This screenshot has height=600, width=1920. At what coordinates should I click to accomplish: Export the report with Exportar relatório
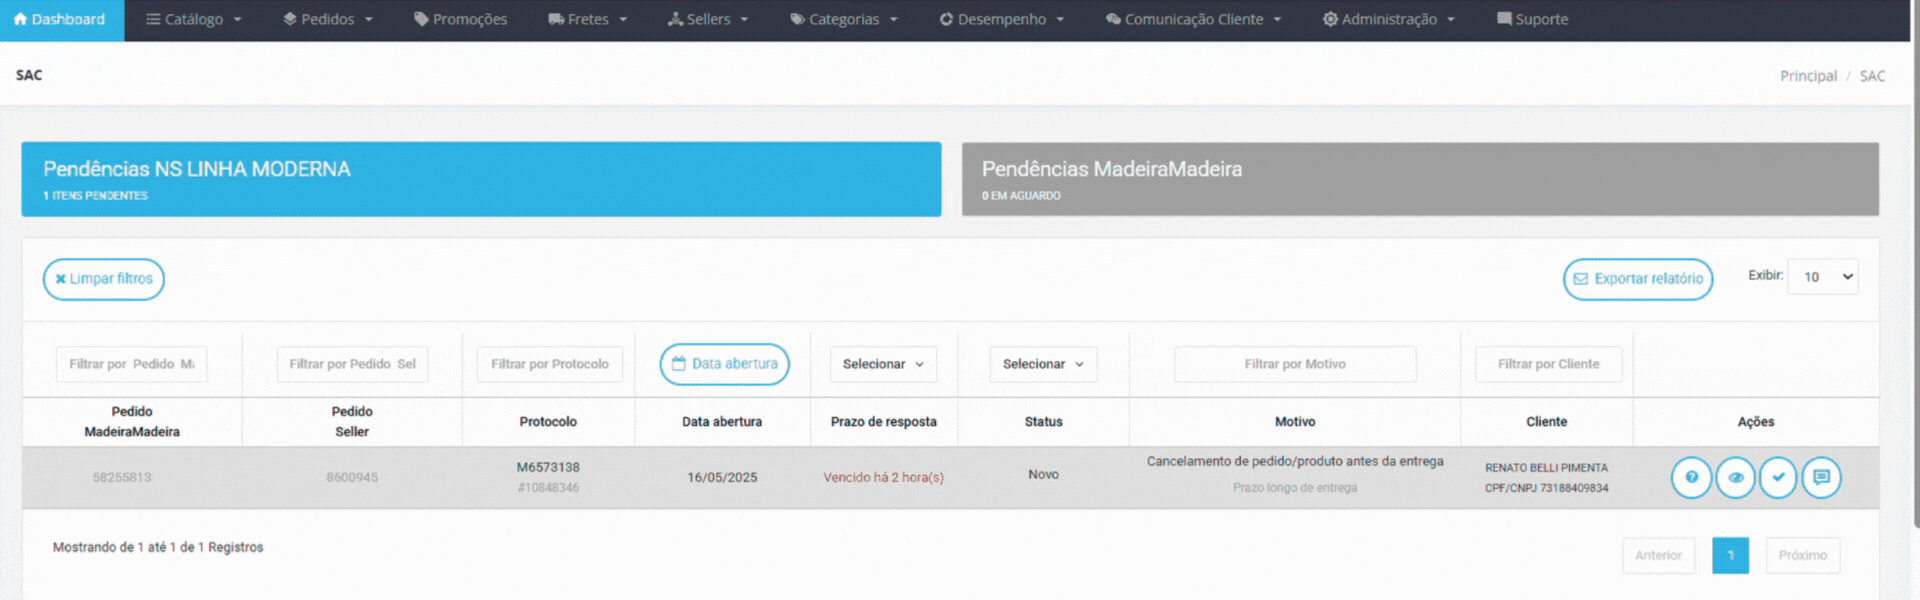[1638, 279]
